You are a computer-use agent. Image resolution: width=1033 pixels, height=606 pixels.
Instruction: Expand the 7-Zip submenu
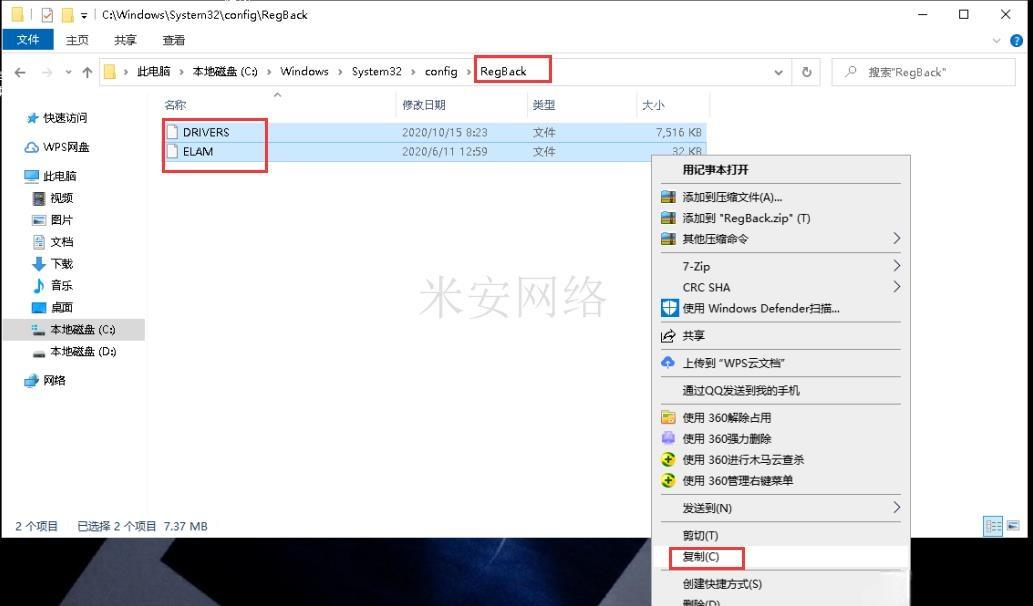[x=780, y=266]
